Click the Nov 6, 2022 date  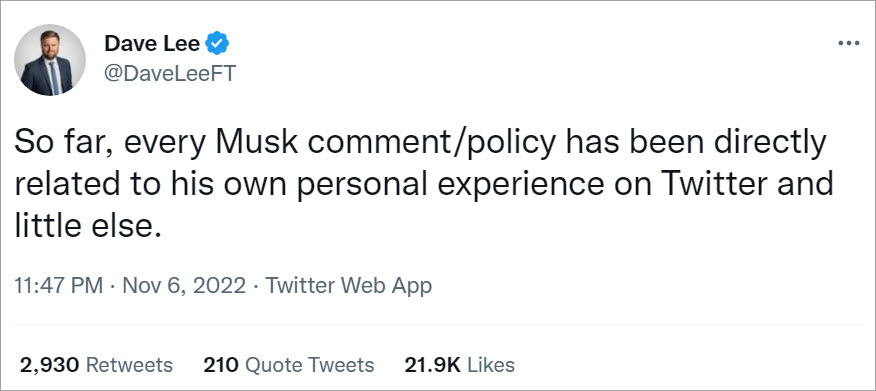183,286
